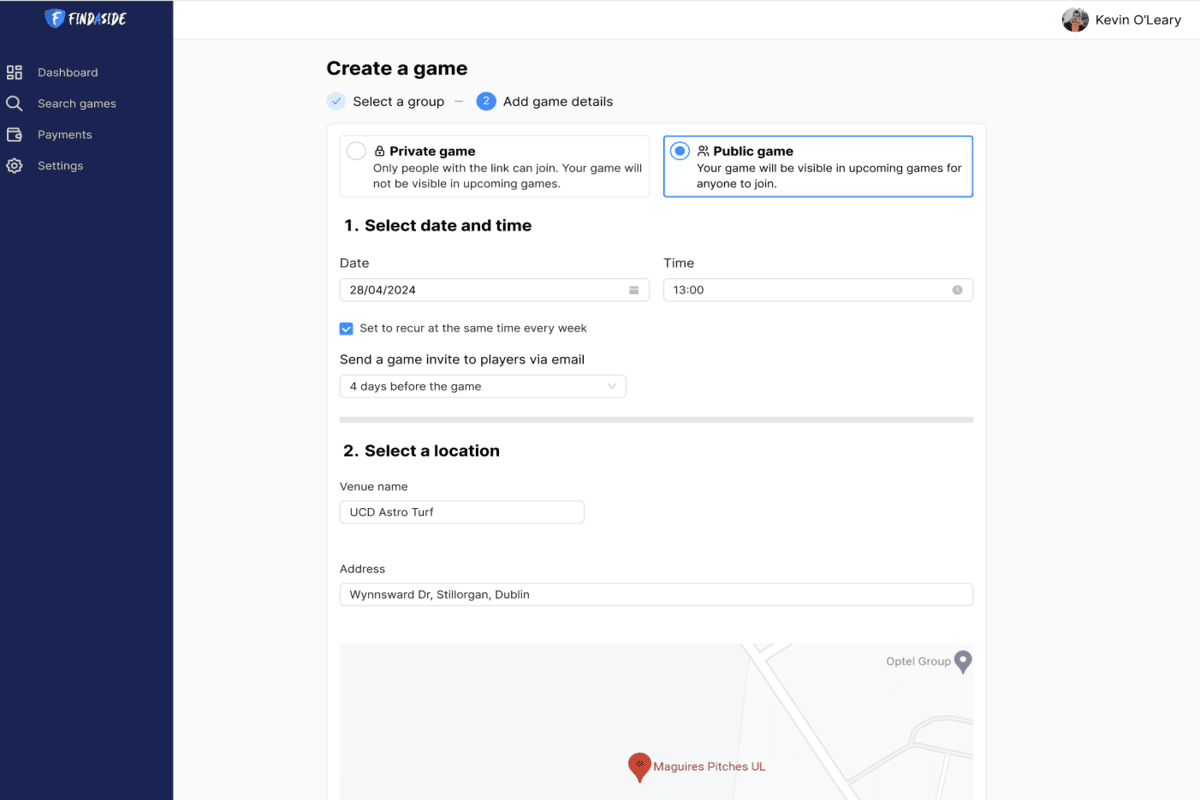
Task: Expand dropdown chevron for 4 days before
Action: coord(612,386)
